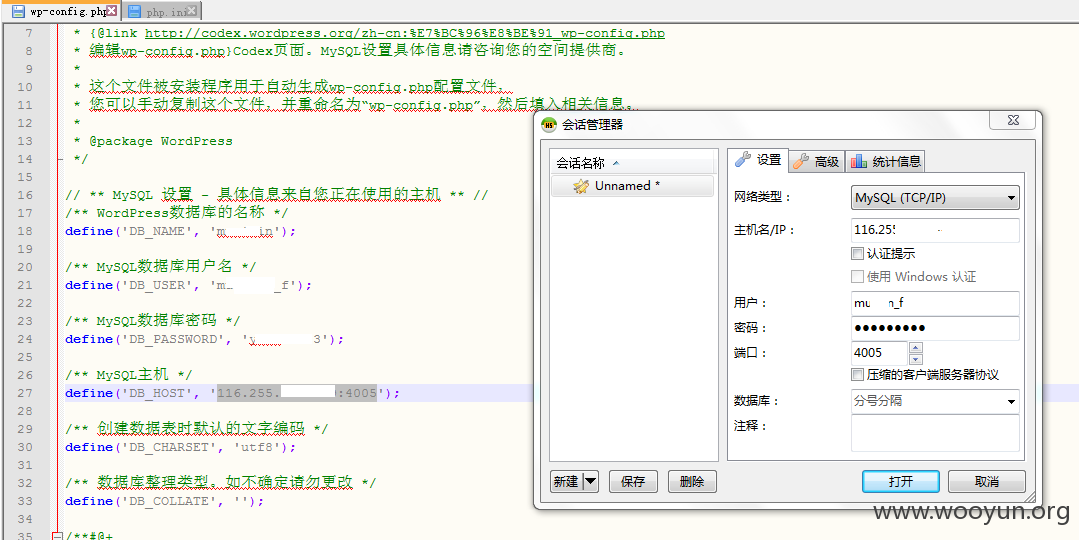Click the highlighted DB_HOST value on line 27
This screenshot has height=540, width=1079.
[x=297, y=393]
